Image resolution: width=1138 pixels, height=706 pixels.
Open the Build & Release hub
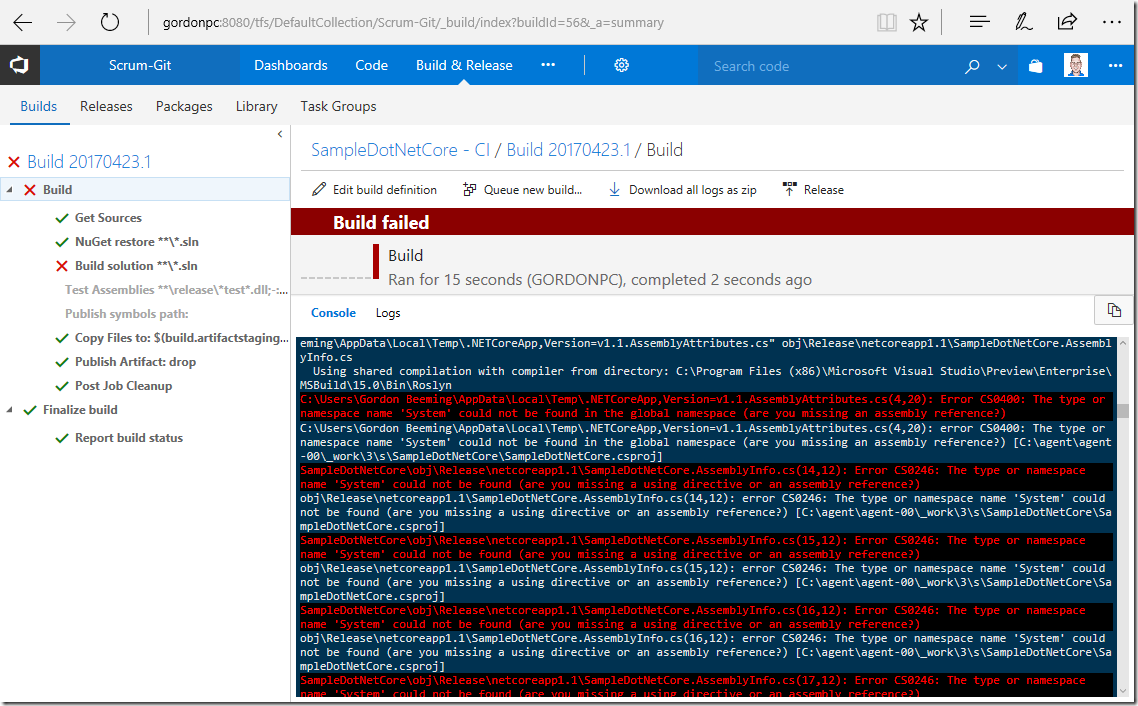[464, 65]
